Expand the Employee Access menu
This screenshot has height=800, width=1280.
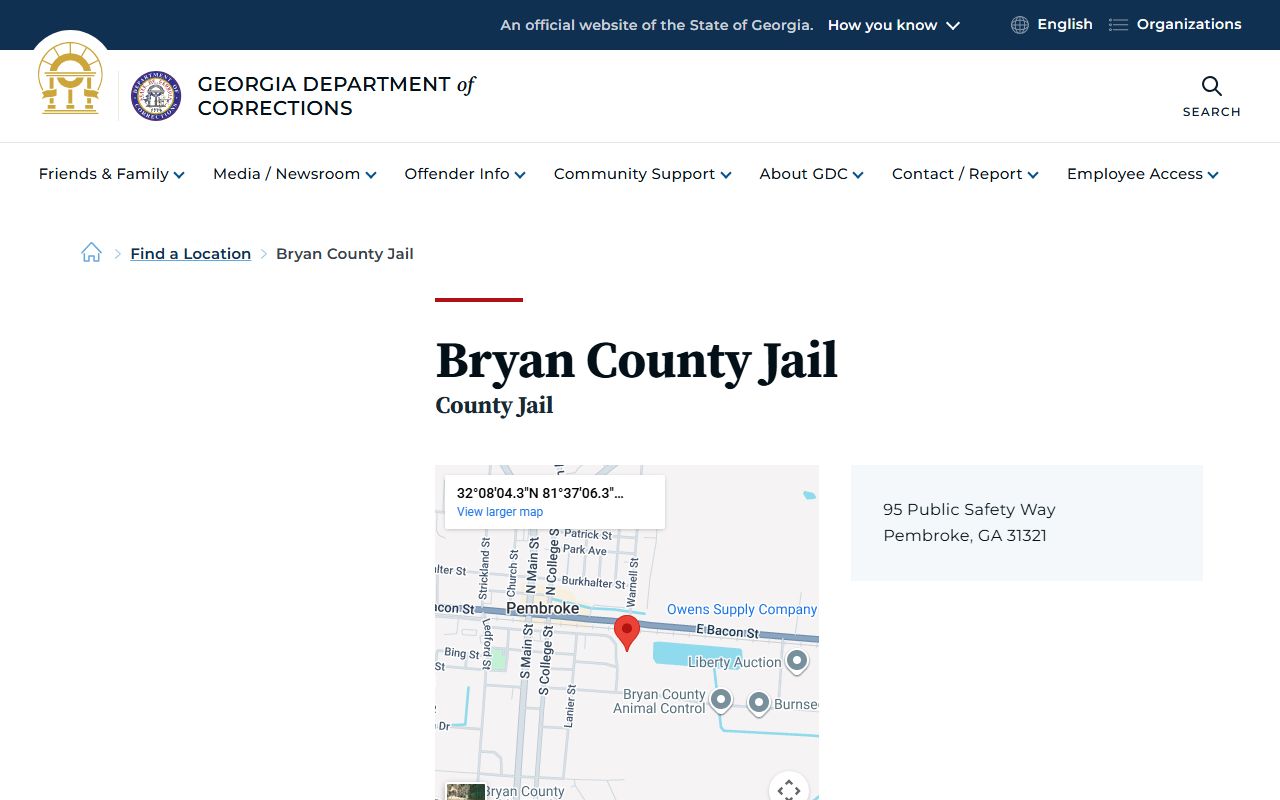tap(1143, 174)
